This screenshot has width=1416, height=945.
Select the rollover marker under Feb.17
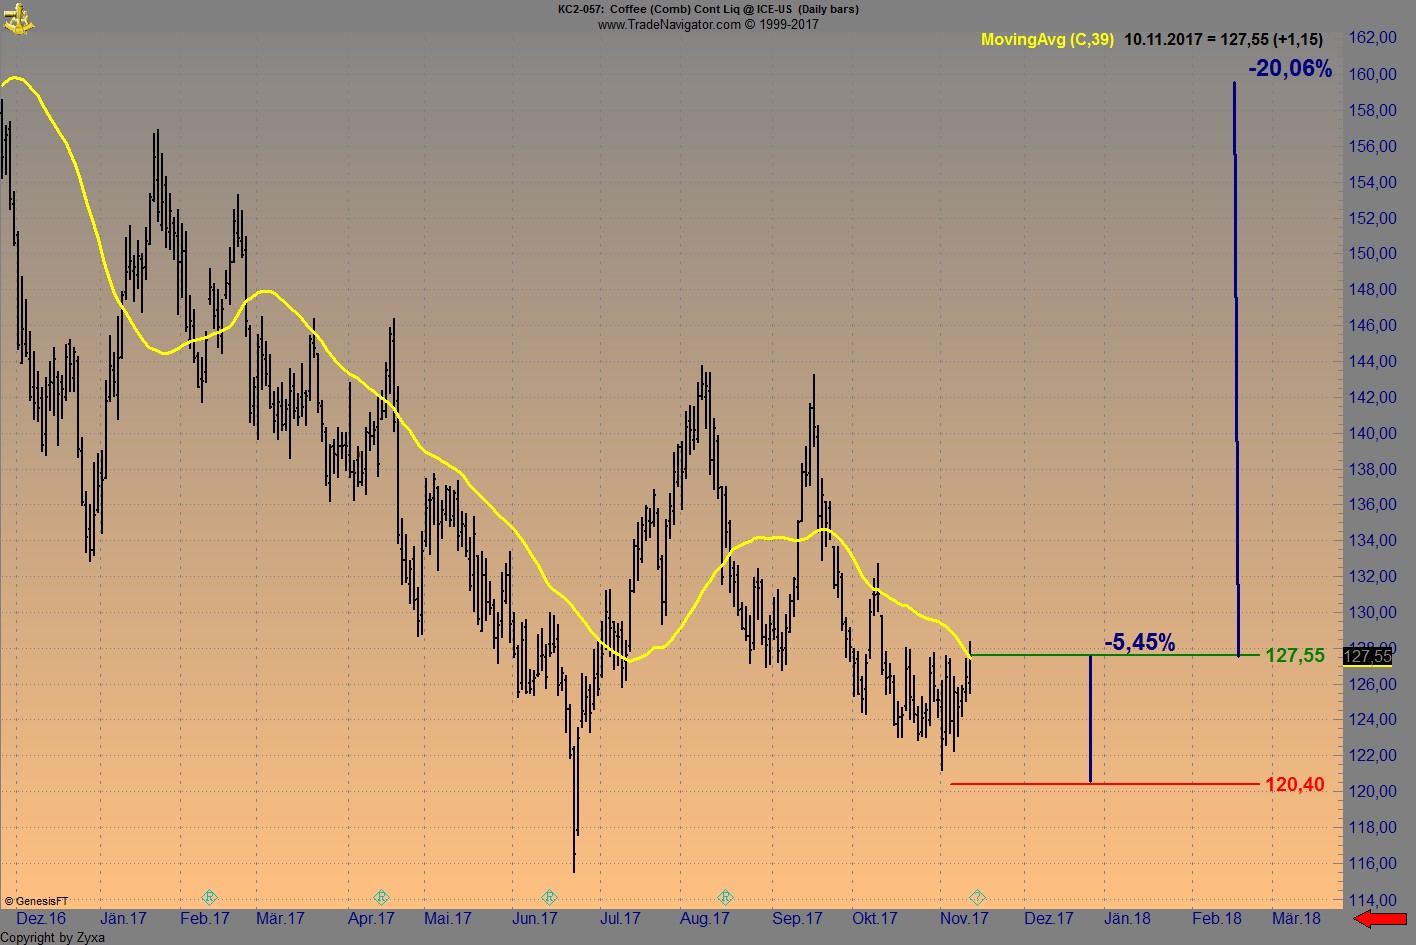tap(209, 897)
